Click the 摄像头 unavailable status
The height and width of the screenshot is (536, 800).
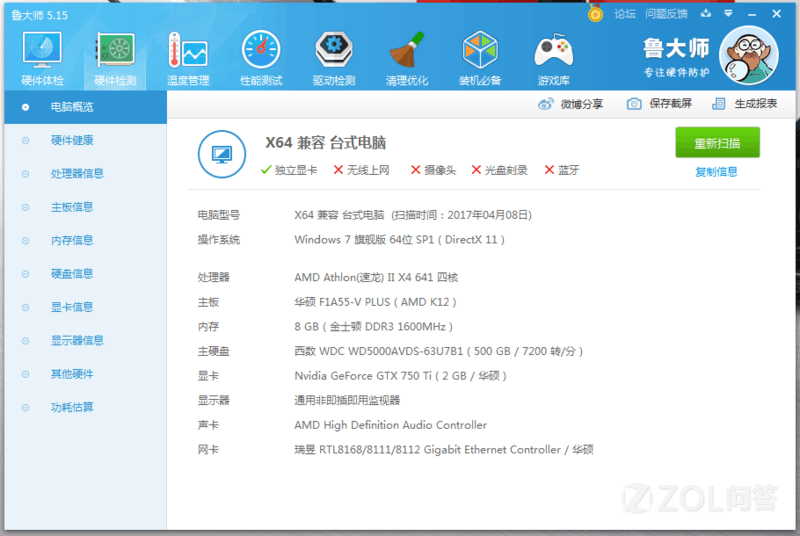[434, 170]
